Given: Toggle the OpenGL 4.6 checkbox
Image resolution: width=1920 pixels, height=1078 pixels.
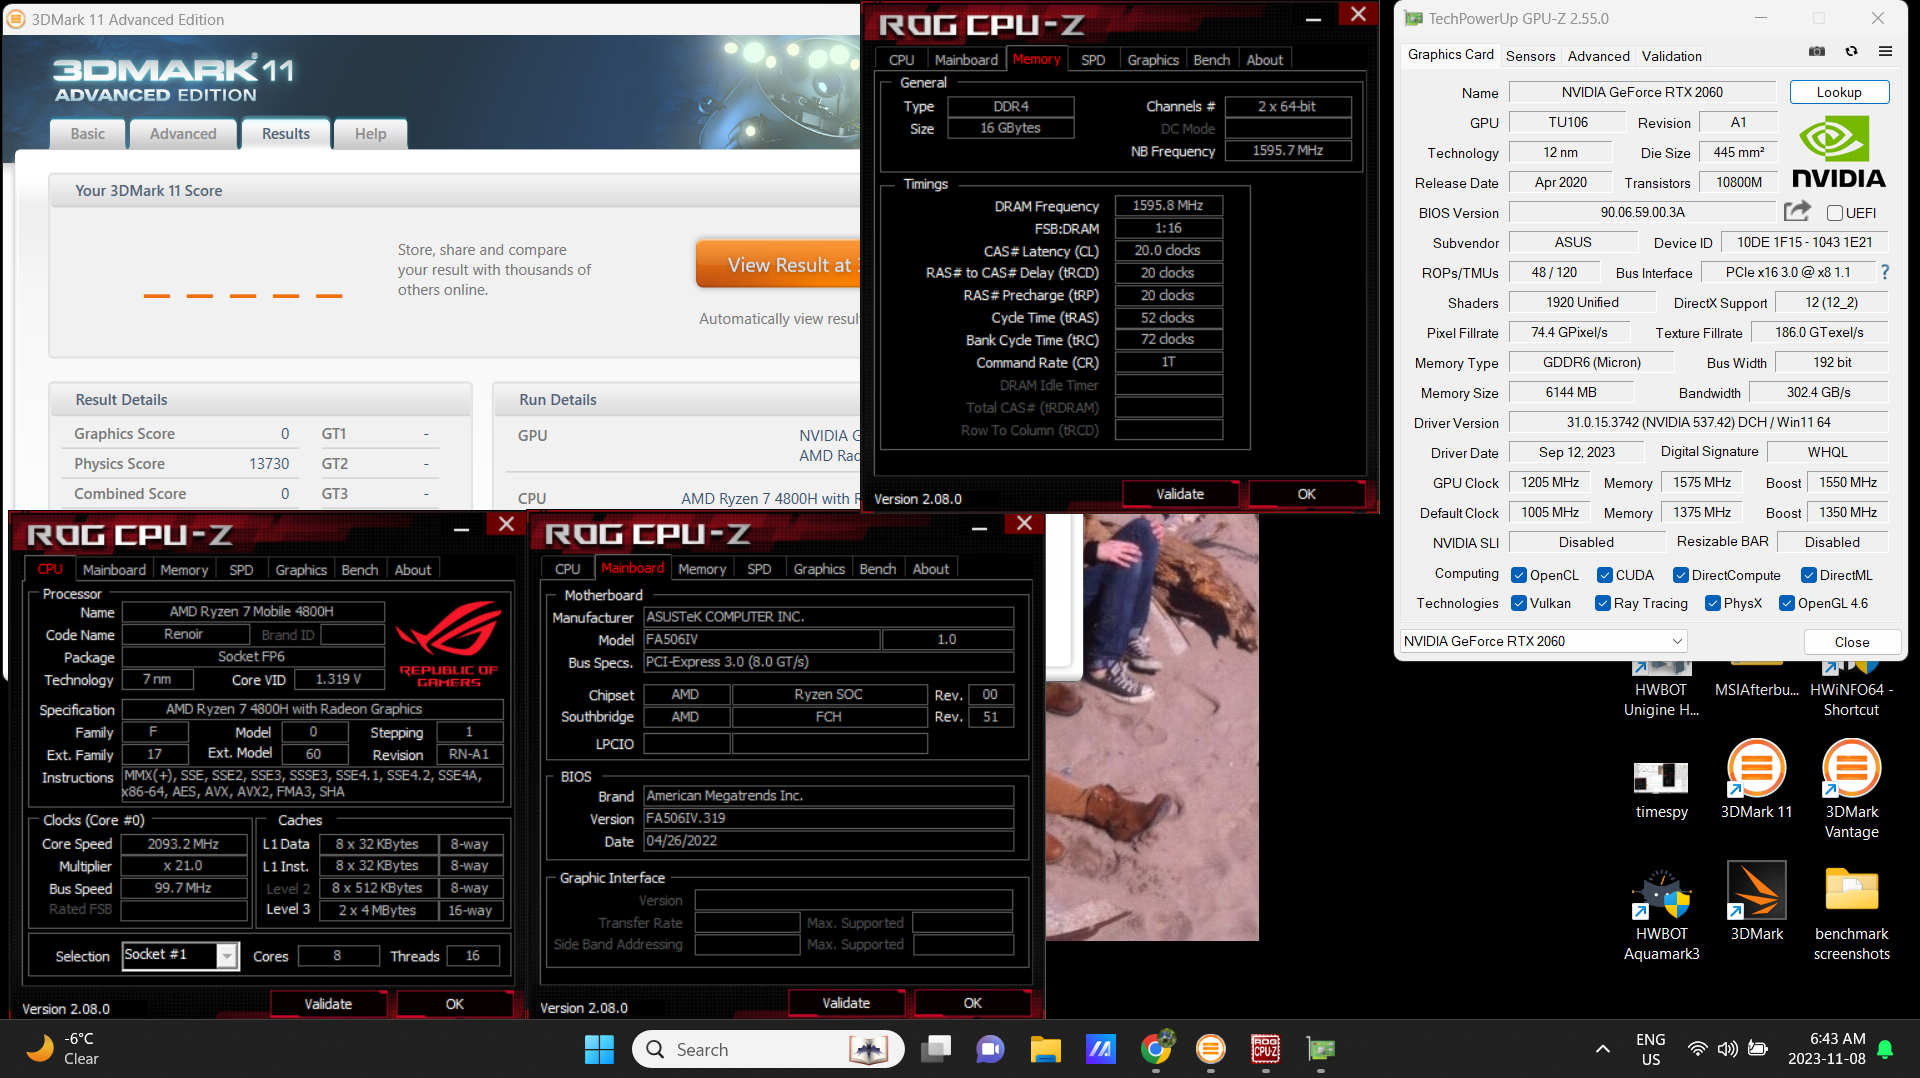Looking at the screenshot, I should coord(1787,603).
